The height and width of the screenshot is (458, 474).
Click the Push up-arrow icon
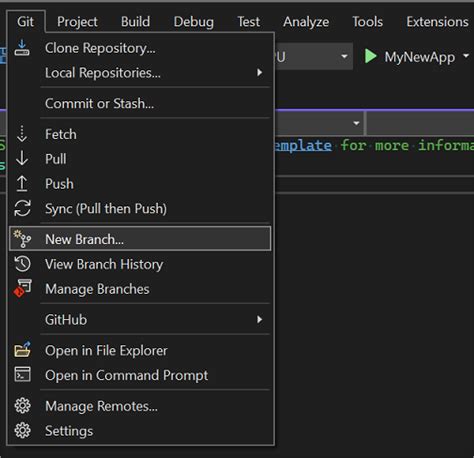click(x=22, y=183)
